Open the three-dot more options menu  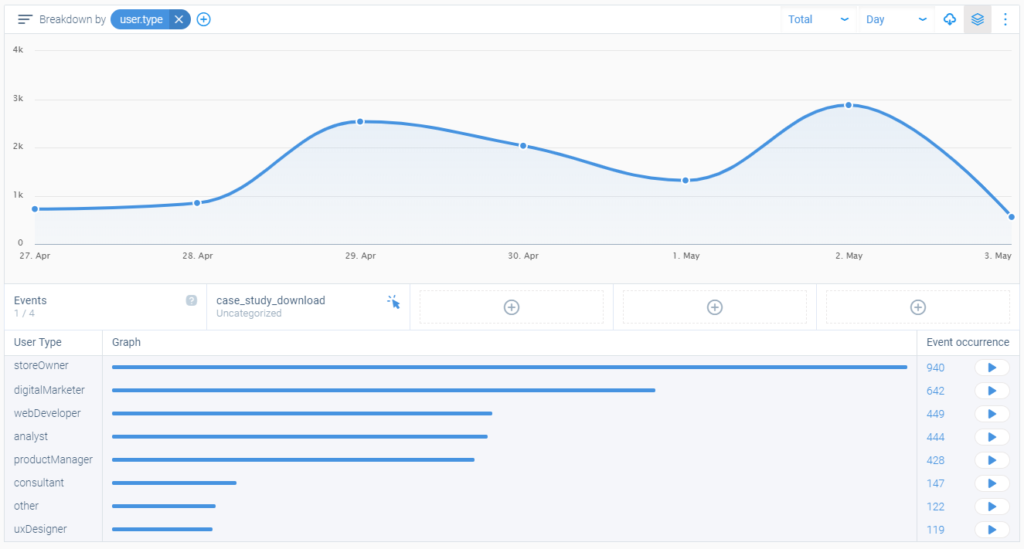coord(1005,20)
